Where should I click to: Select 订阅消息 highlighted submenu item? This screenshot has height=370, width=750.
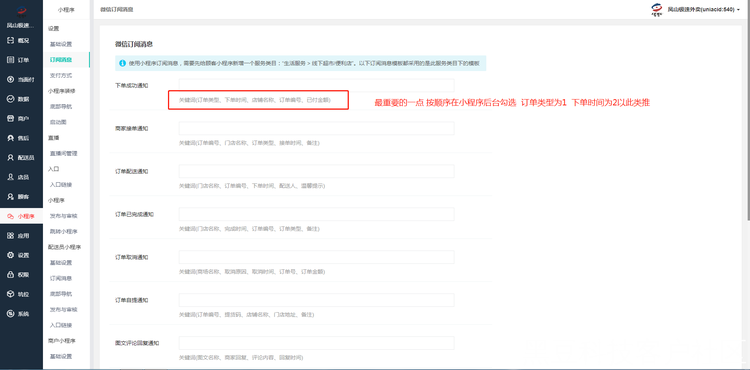[x=61, y=60]
